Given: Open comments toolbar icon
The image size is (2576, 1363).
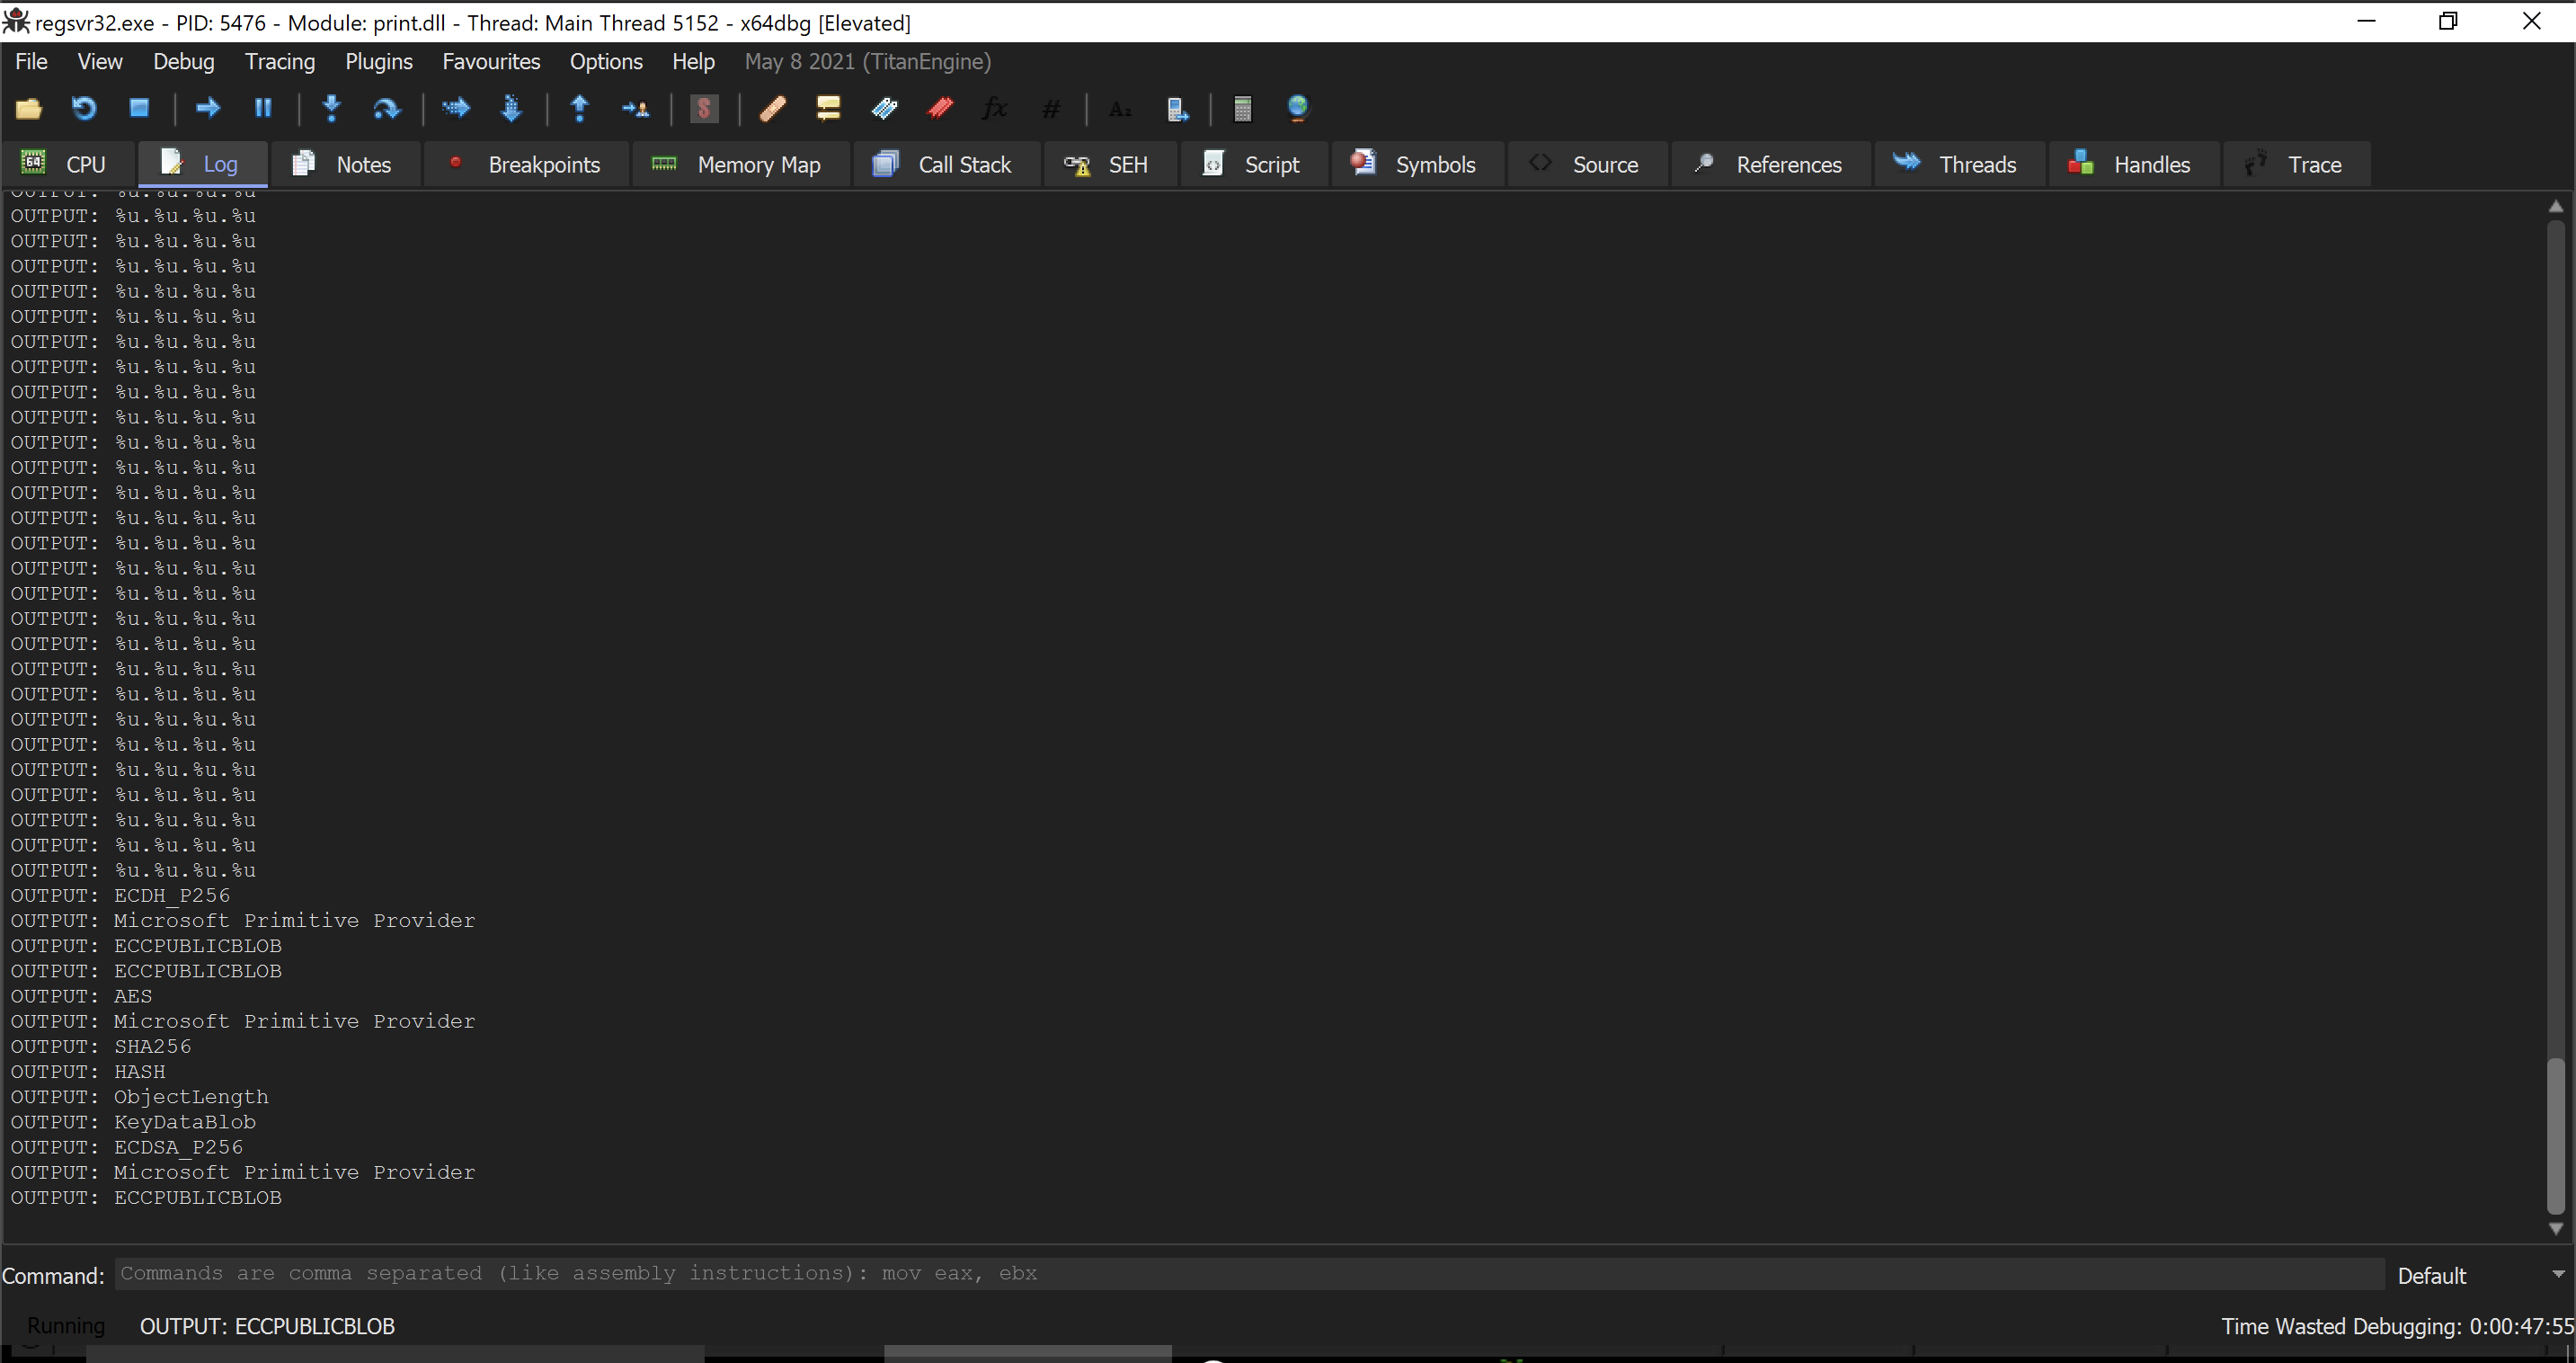Looking at the screenshot, I should point(828,108).
